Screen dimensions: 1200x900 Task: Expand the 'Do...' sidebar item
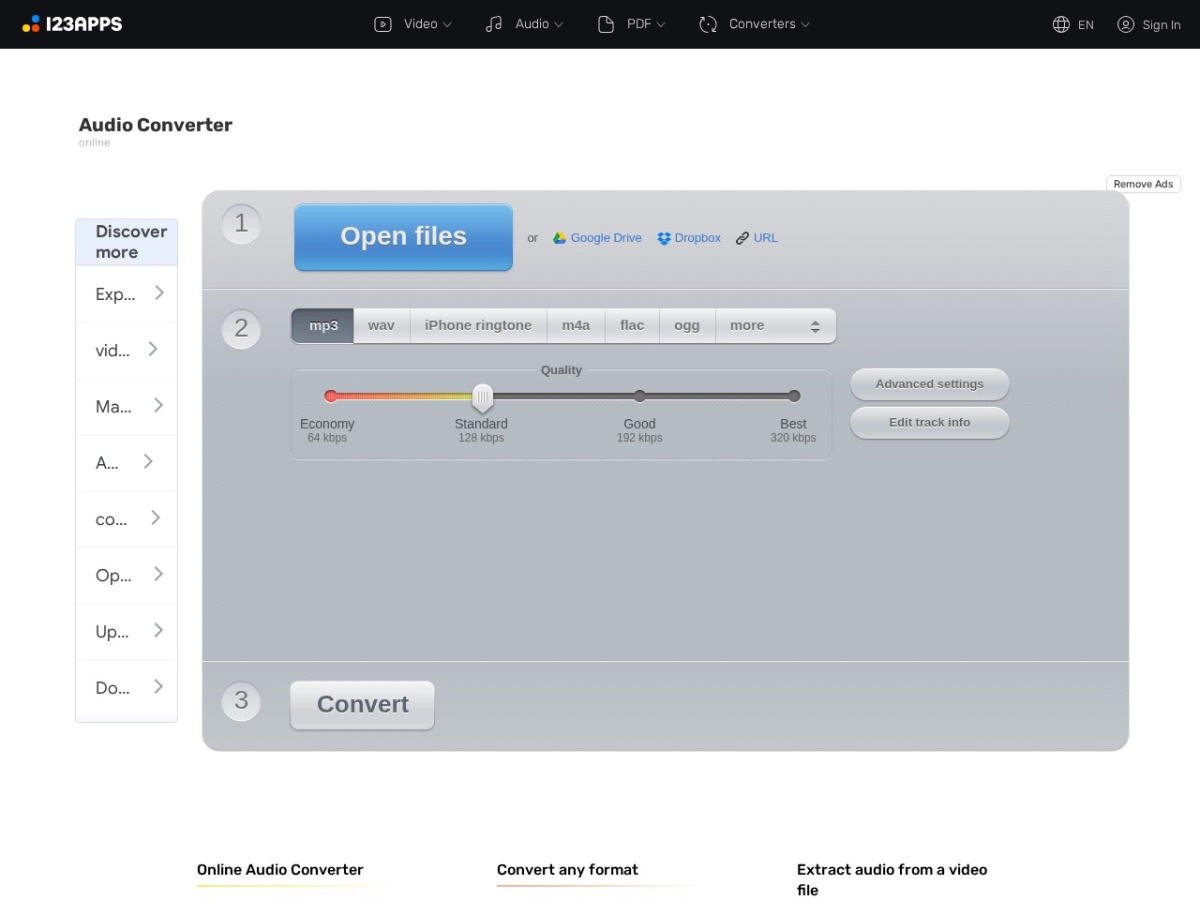point(127,687)
